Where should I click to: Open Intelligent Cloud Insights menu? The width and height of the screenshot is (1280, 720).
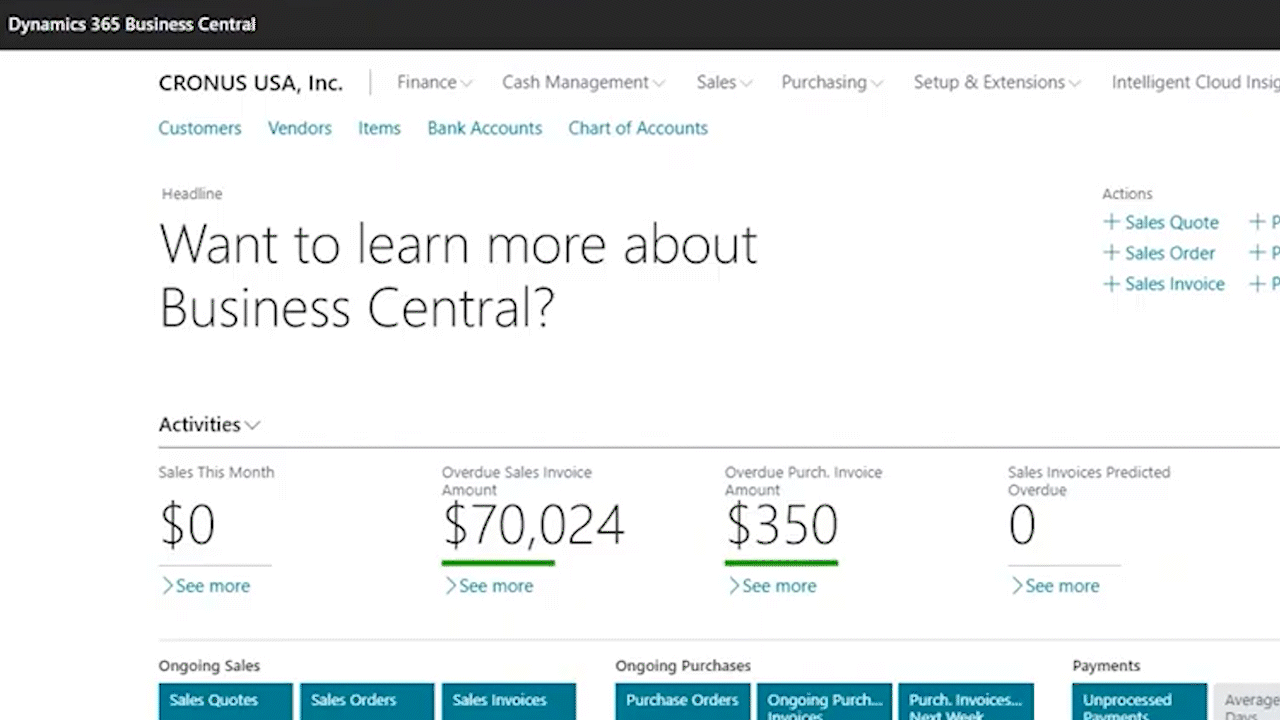[1195, 82]
